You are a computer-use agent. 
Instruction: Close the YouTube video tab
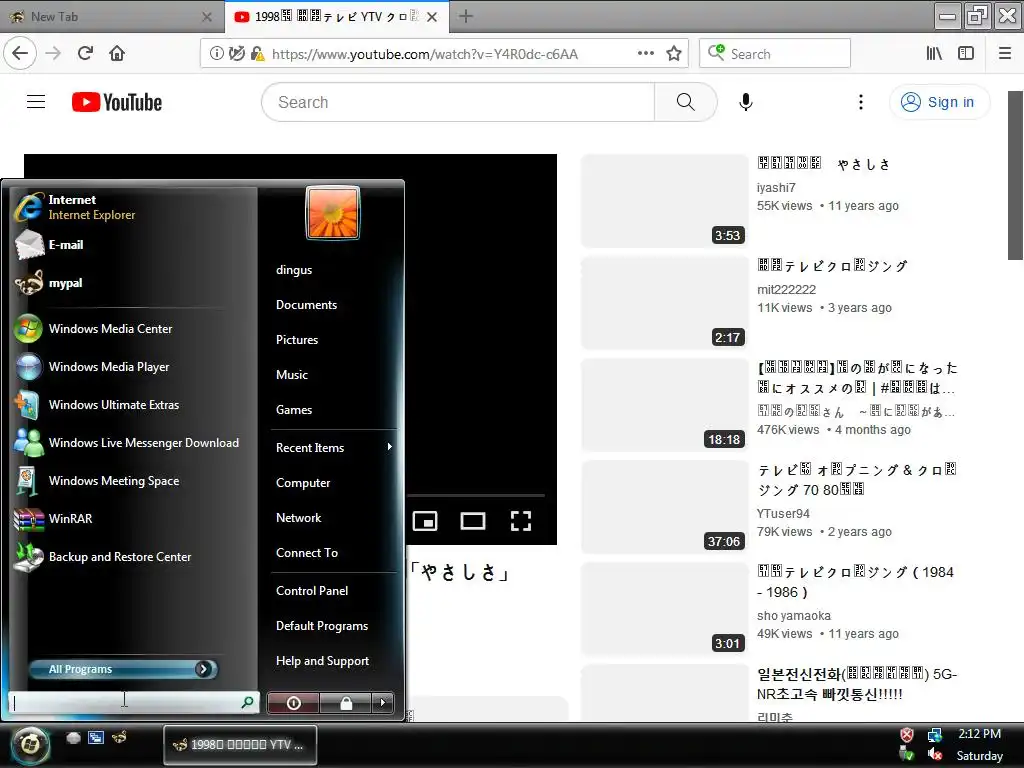click(x=432, y=17)
